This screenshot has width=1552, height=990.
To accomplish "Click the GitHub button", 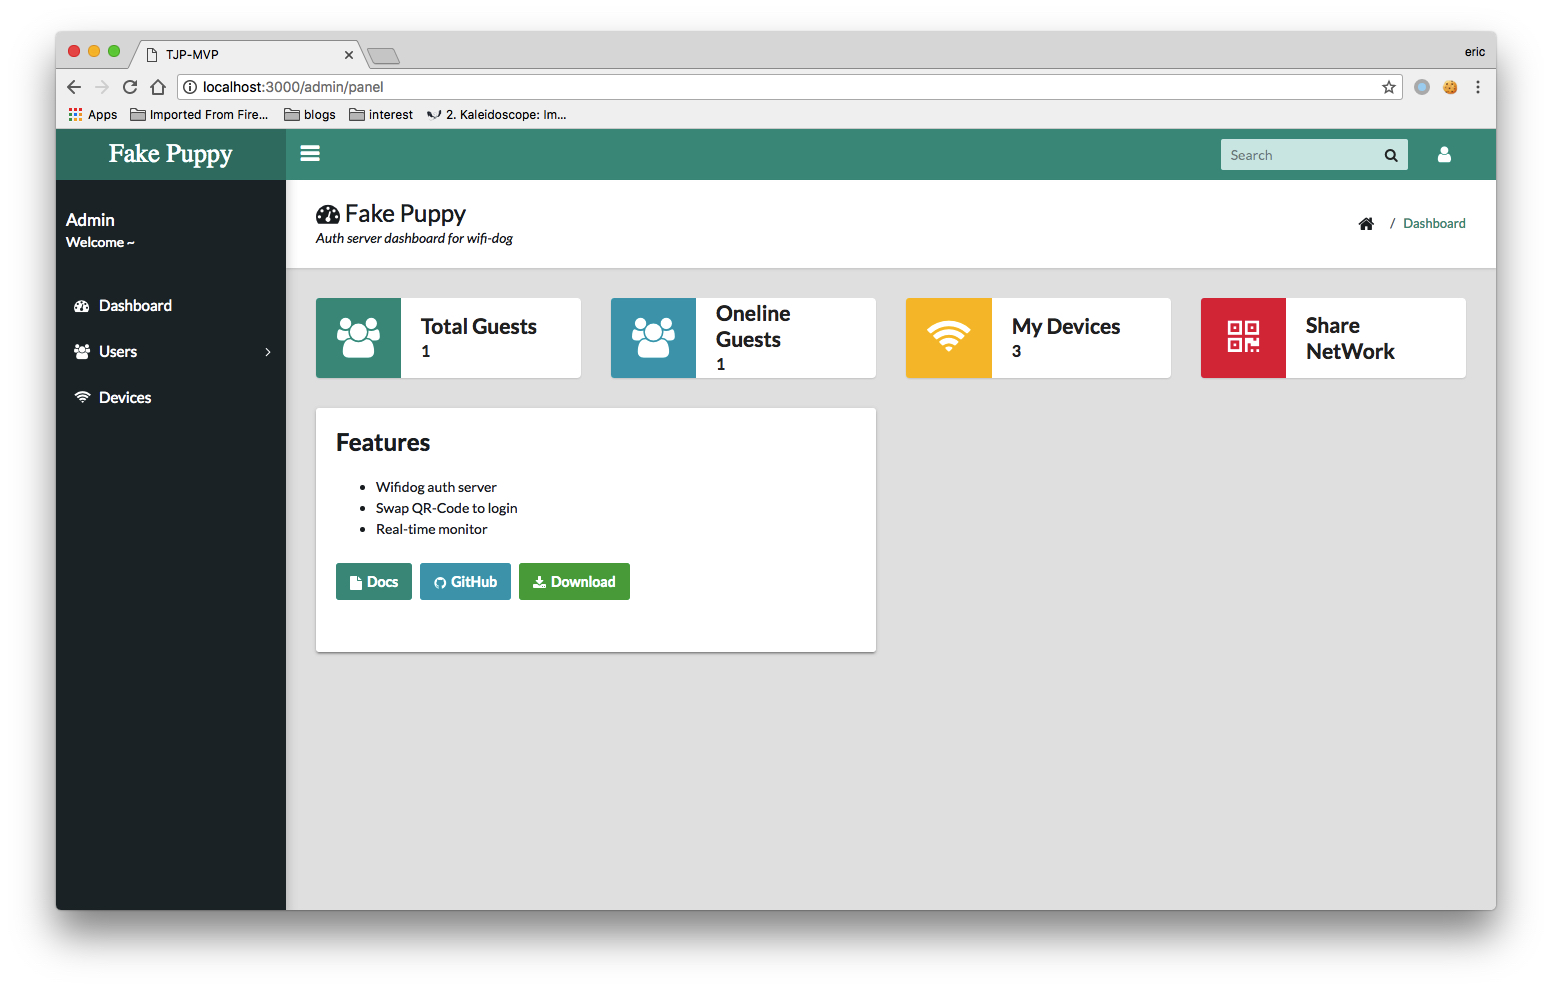I will (465, 582).
